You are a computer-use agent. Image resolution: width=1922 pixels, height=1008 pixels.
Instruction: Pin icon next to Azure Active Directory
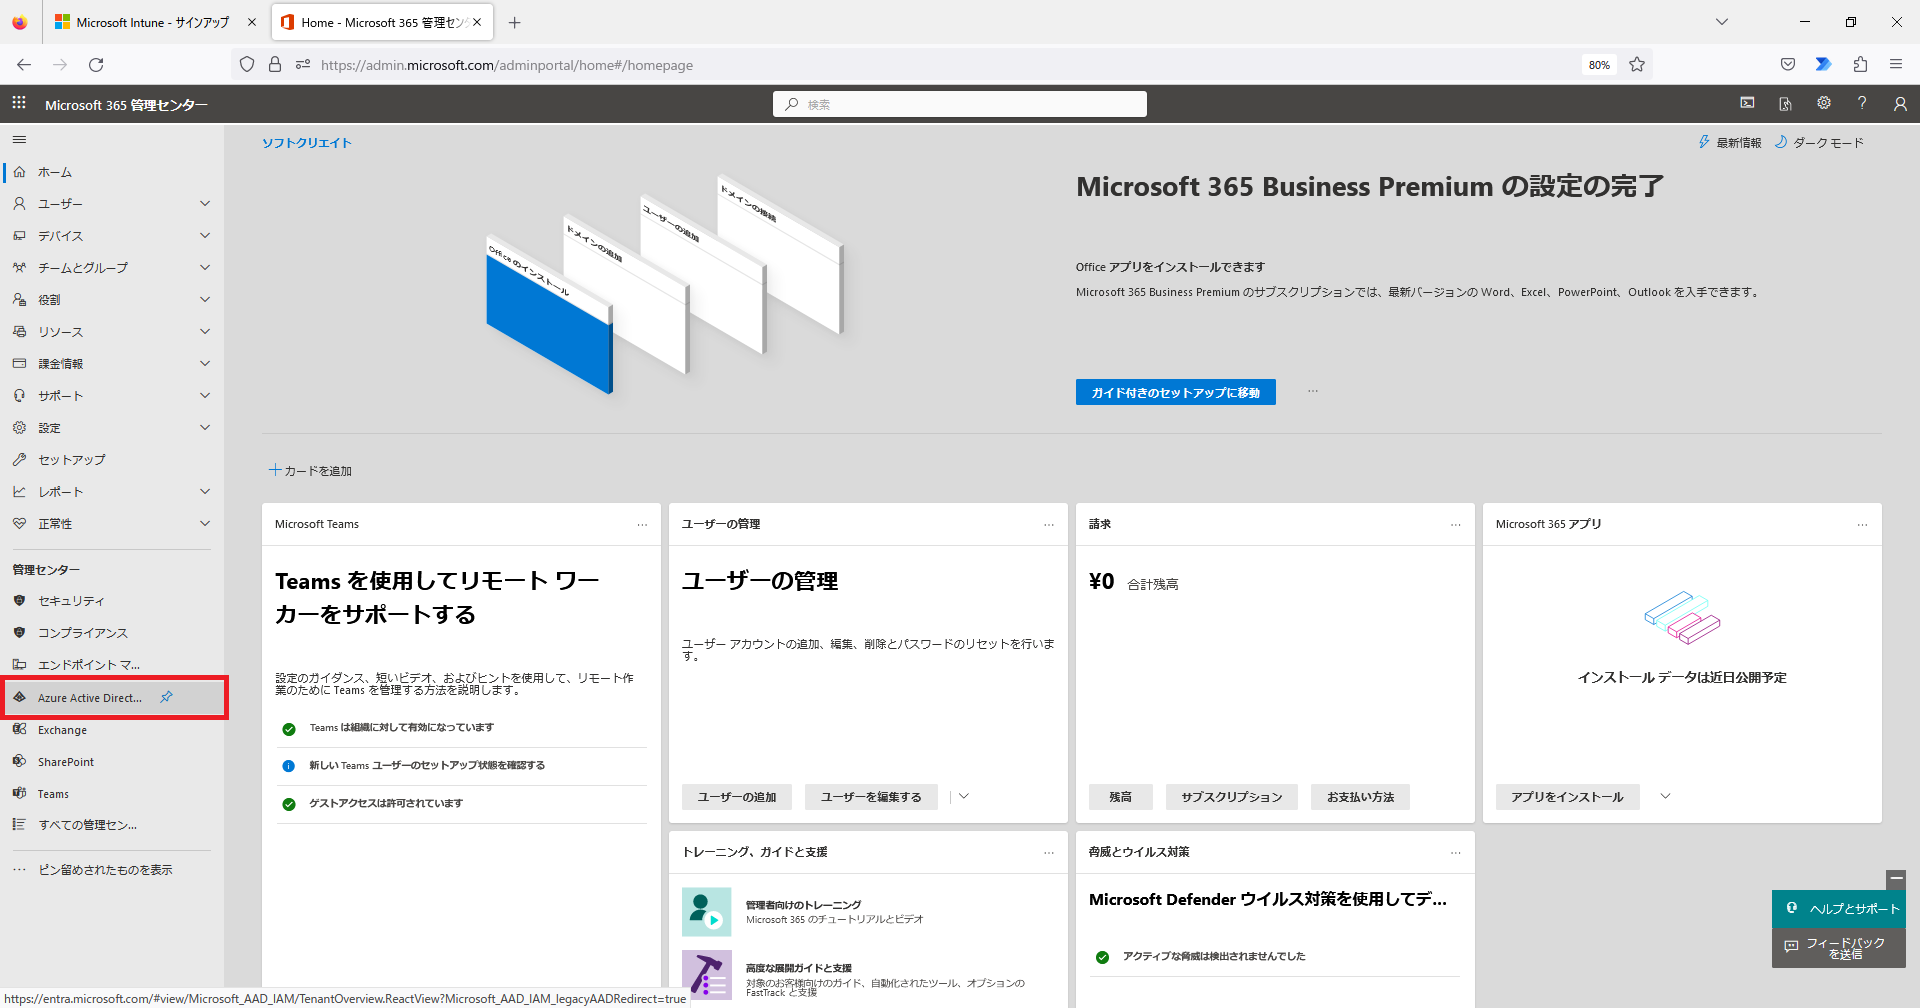(x=167, y=697)
